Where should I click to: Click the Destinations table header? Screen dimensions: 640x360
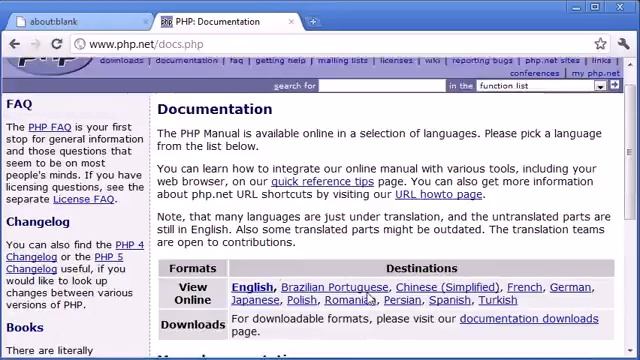click(422, 268)
